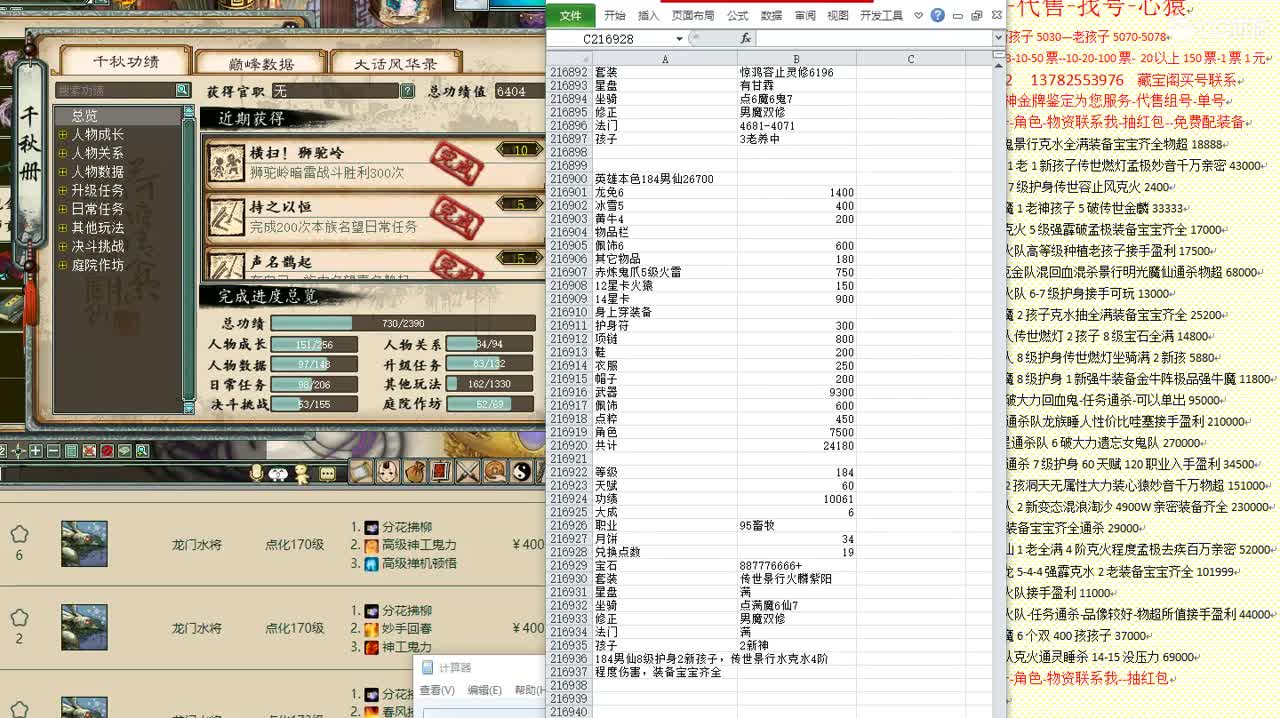Viewport: 1280px width, 718px height.
Task: Expand the 人物关系 tree node
Action: tap(63, 154)
